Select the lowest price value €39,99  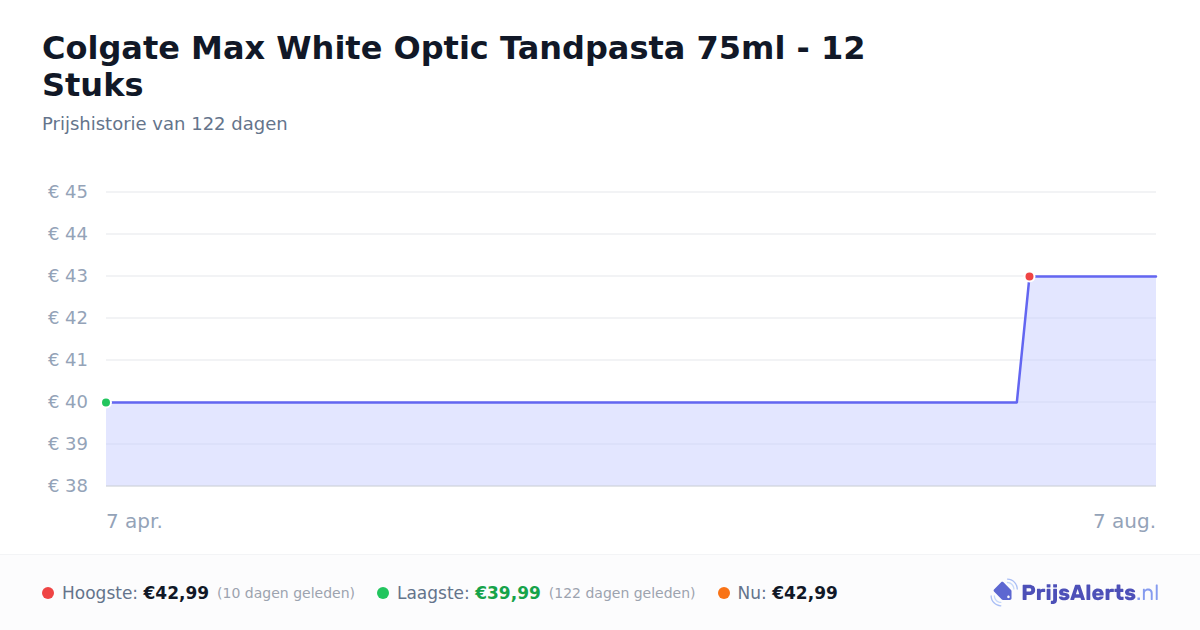[507, 593]
